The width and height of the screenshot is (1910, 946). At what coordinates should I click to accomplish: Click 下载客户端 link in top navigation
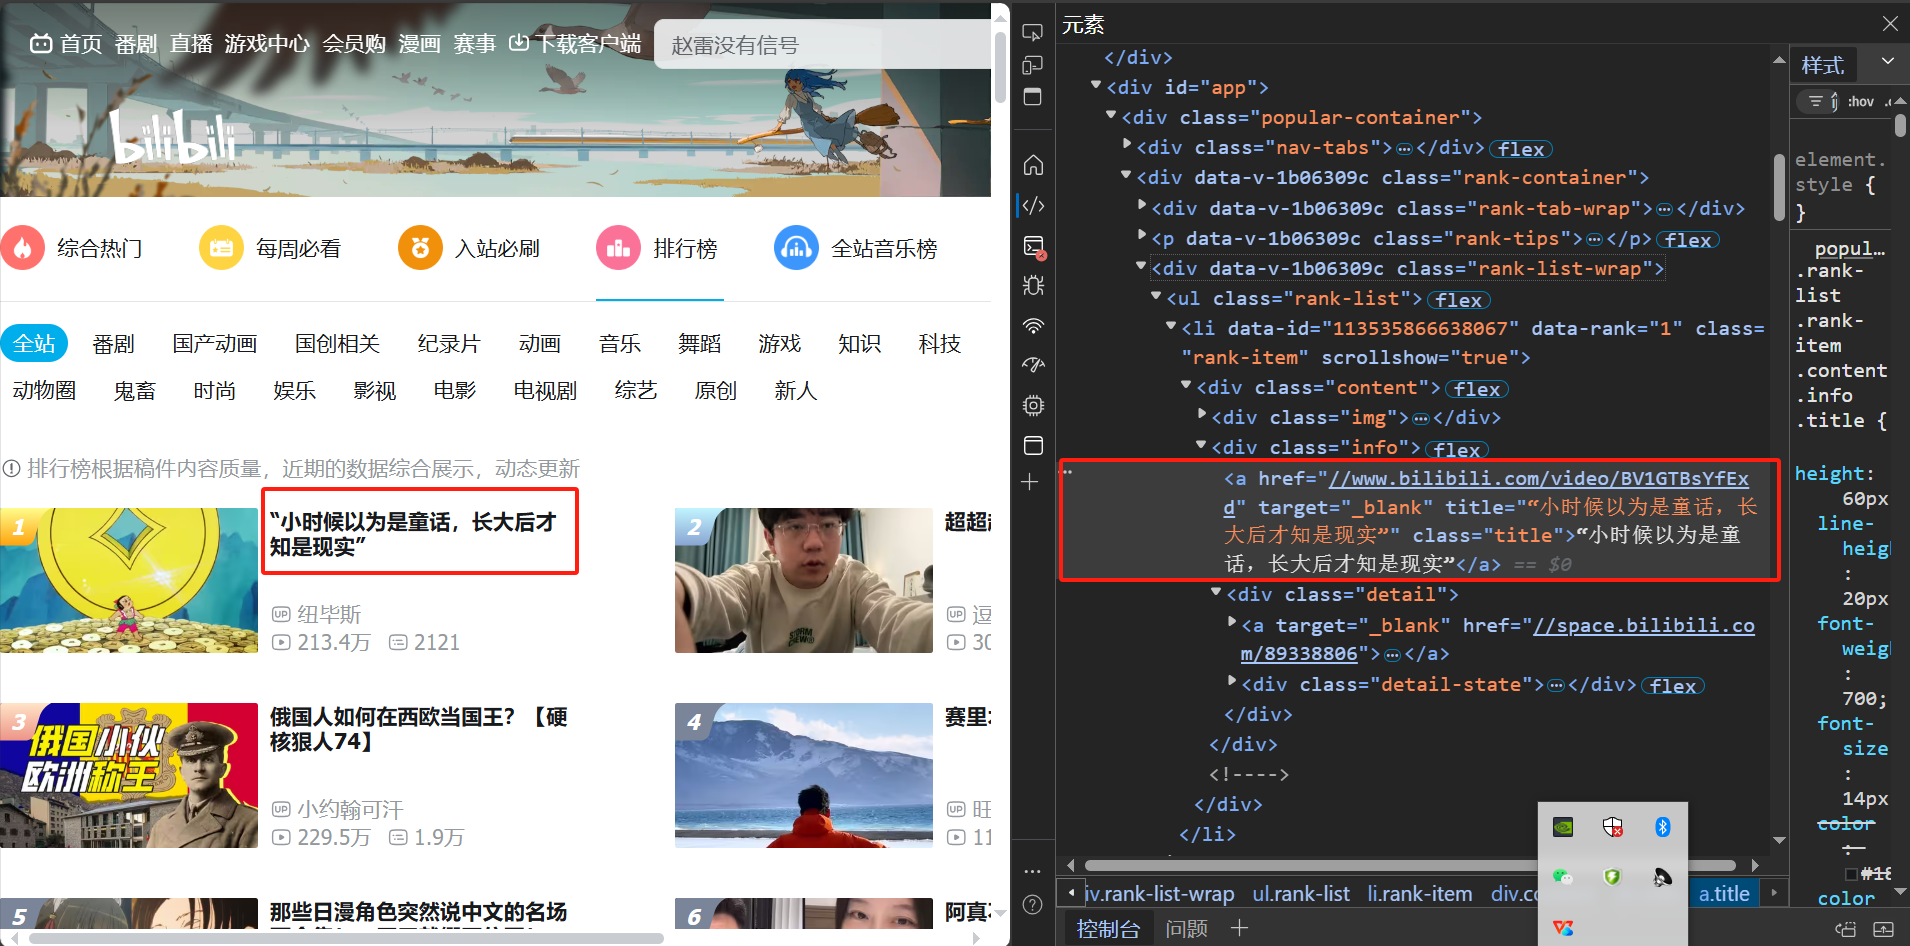click(575, 44)
